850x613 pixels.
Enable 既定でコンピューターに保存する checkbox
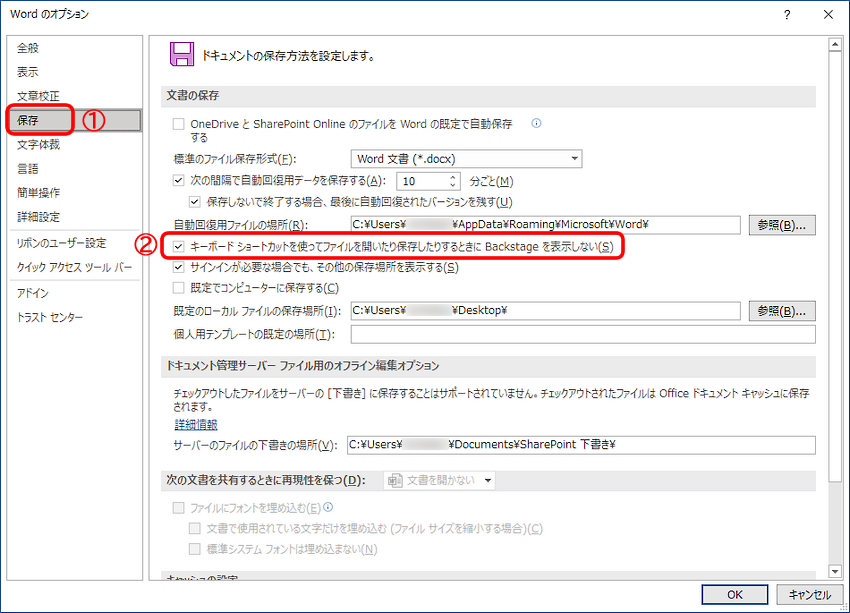180,288
